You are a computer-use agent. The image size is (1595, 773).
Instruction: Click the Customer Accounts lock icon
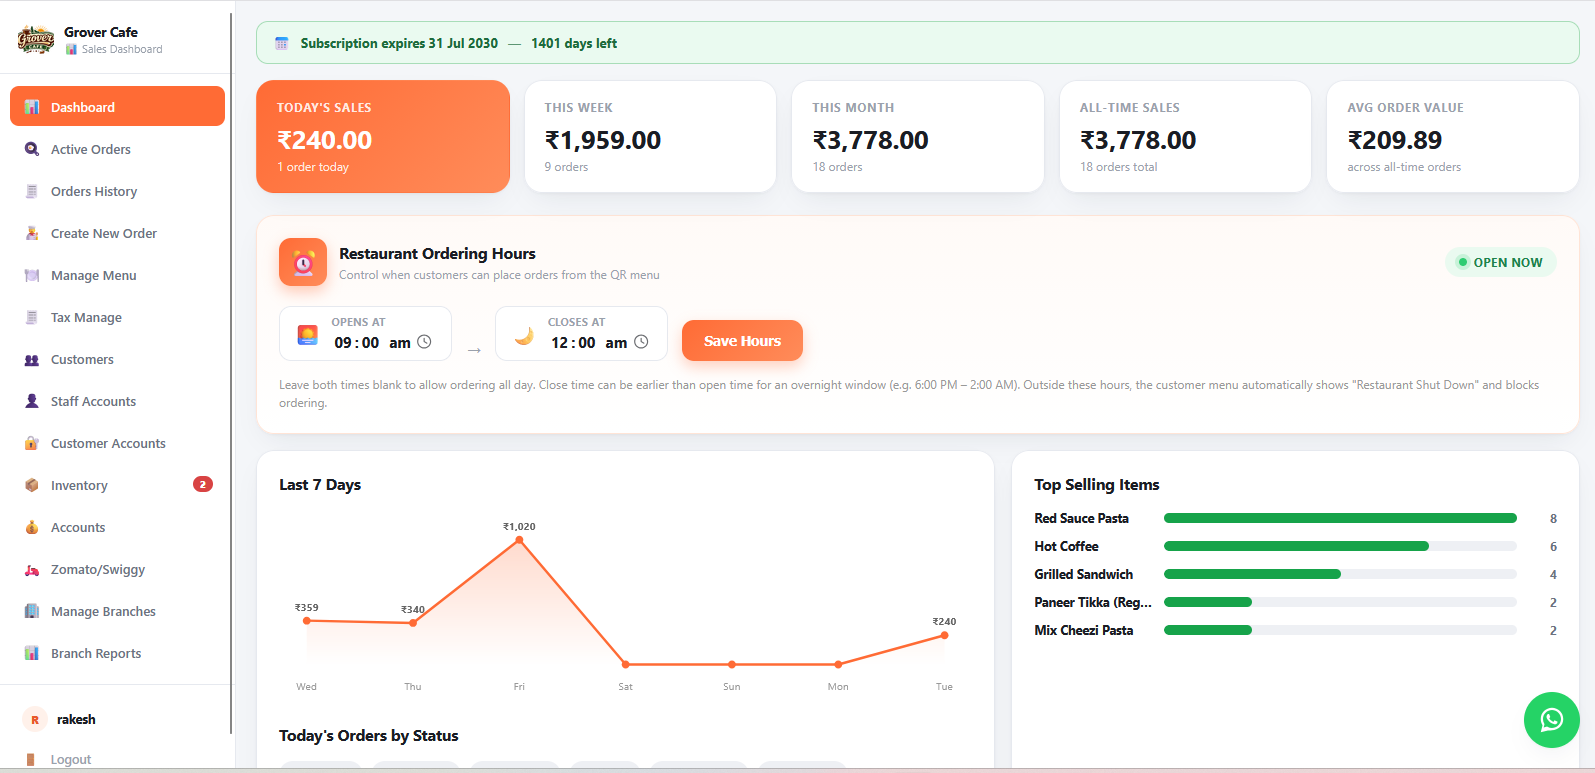[32, 443]
